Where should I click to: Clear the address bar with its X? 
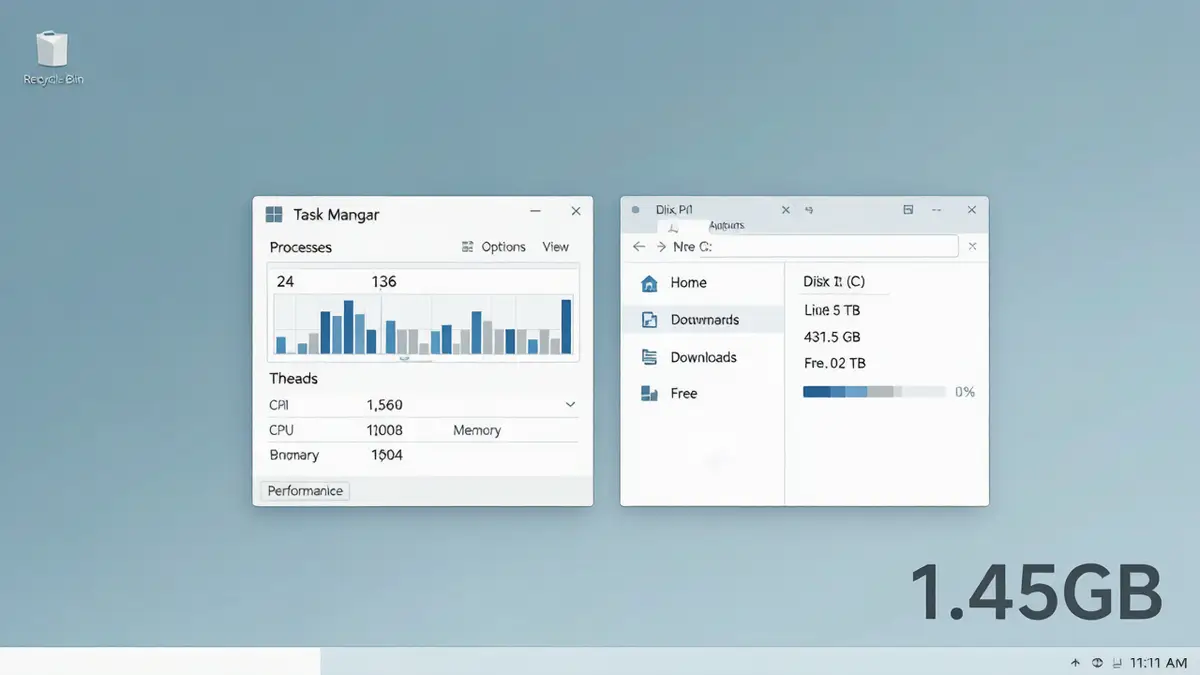click(973, 246)
